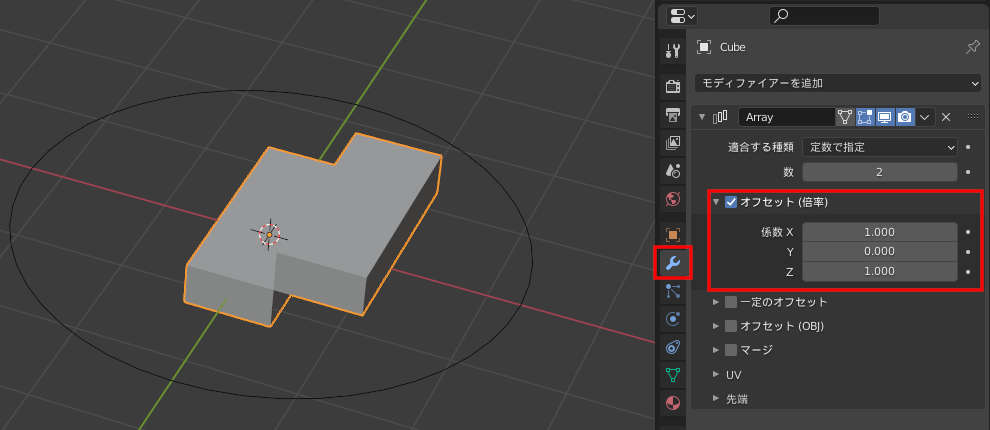Animate the fit type property dot
The height and width of the screenshot is (430, 990).
click(x=969, y=147)
